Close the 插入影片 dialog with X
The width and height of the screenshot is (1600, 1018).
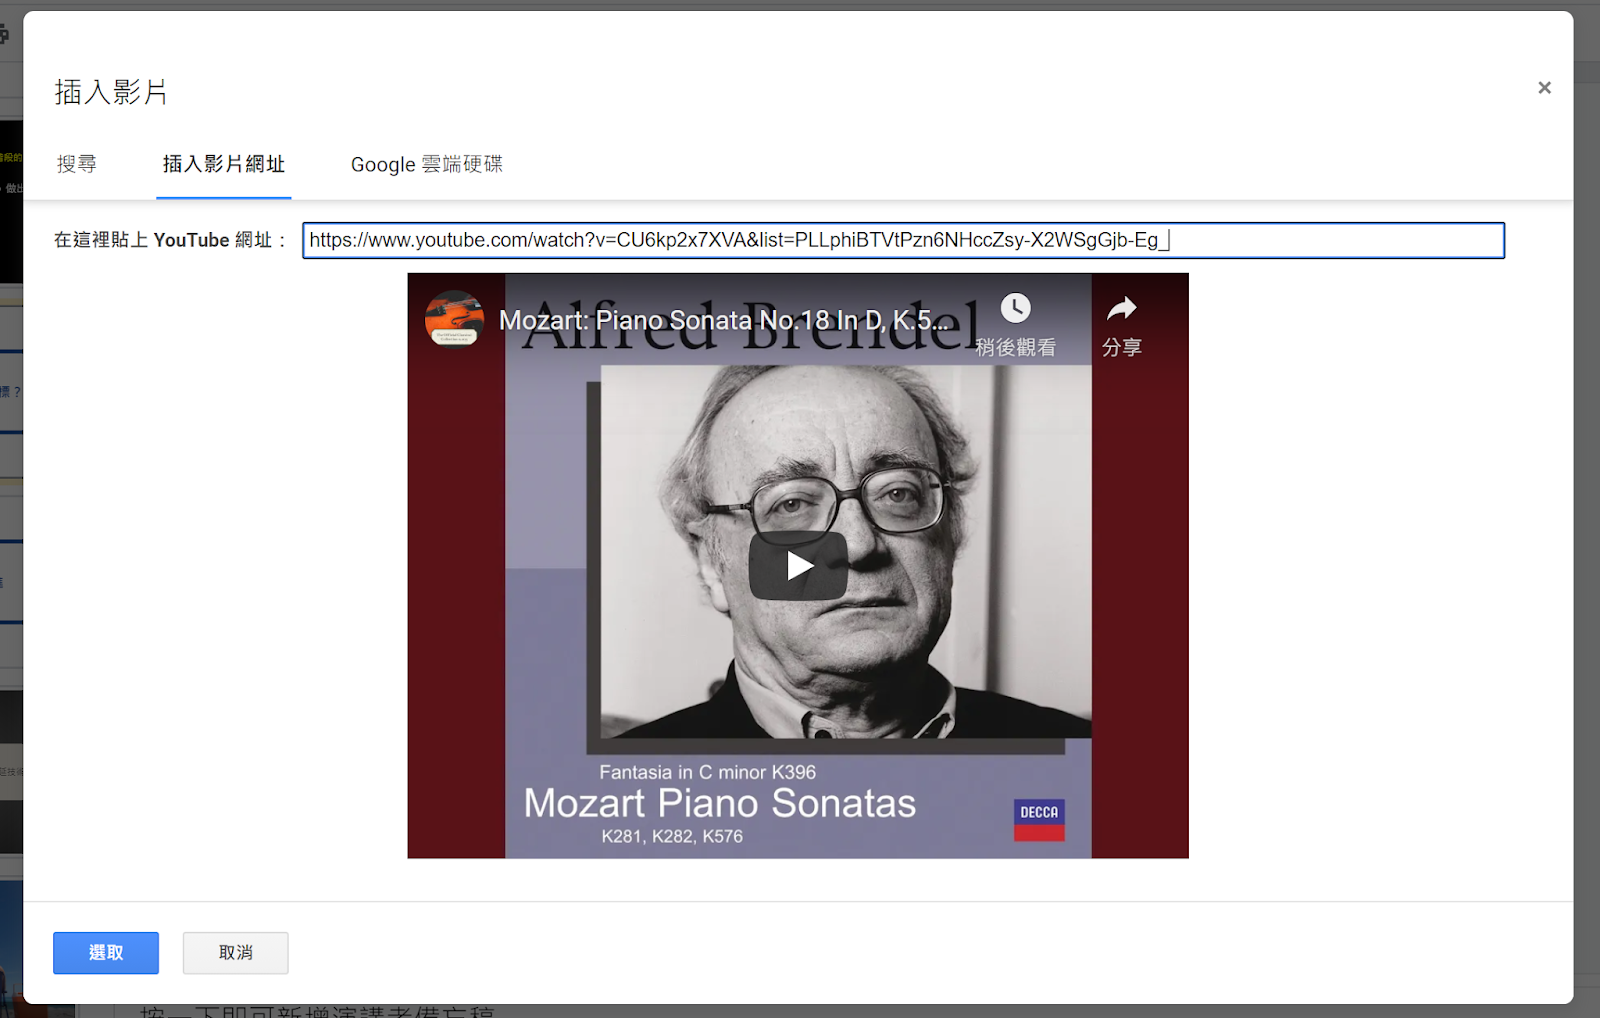(x=1544, y=88)
